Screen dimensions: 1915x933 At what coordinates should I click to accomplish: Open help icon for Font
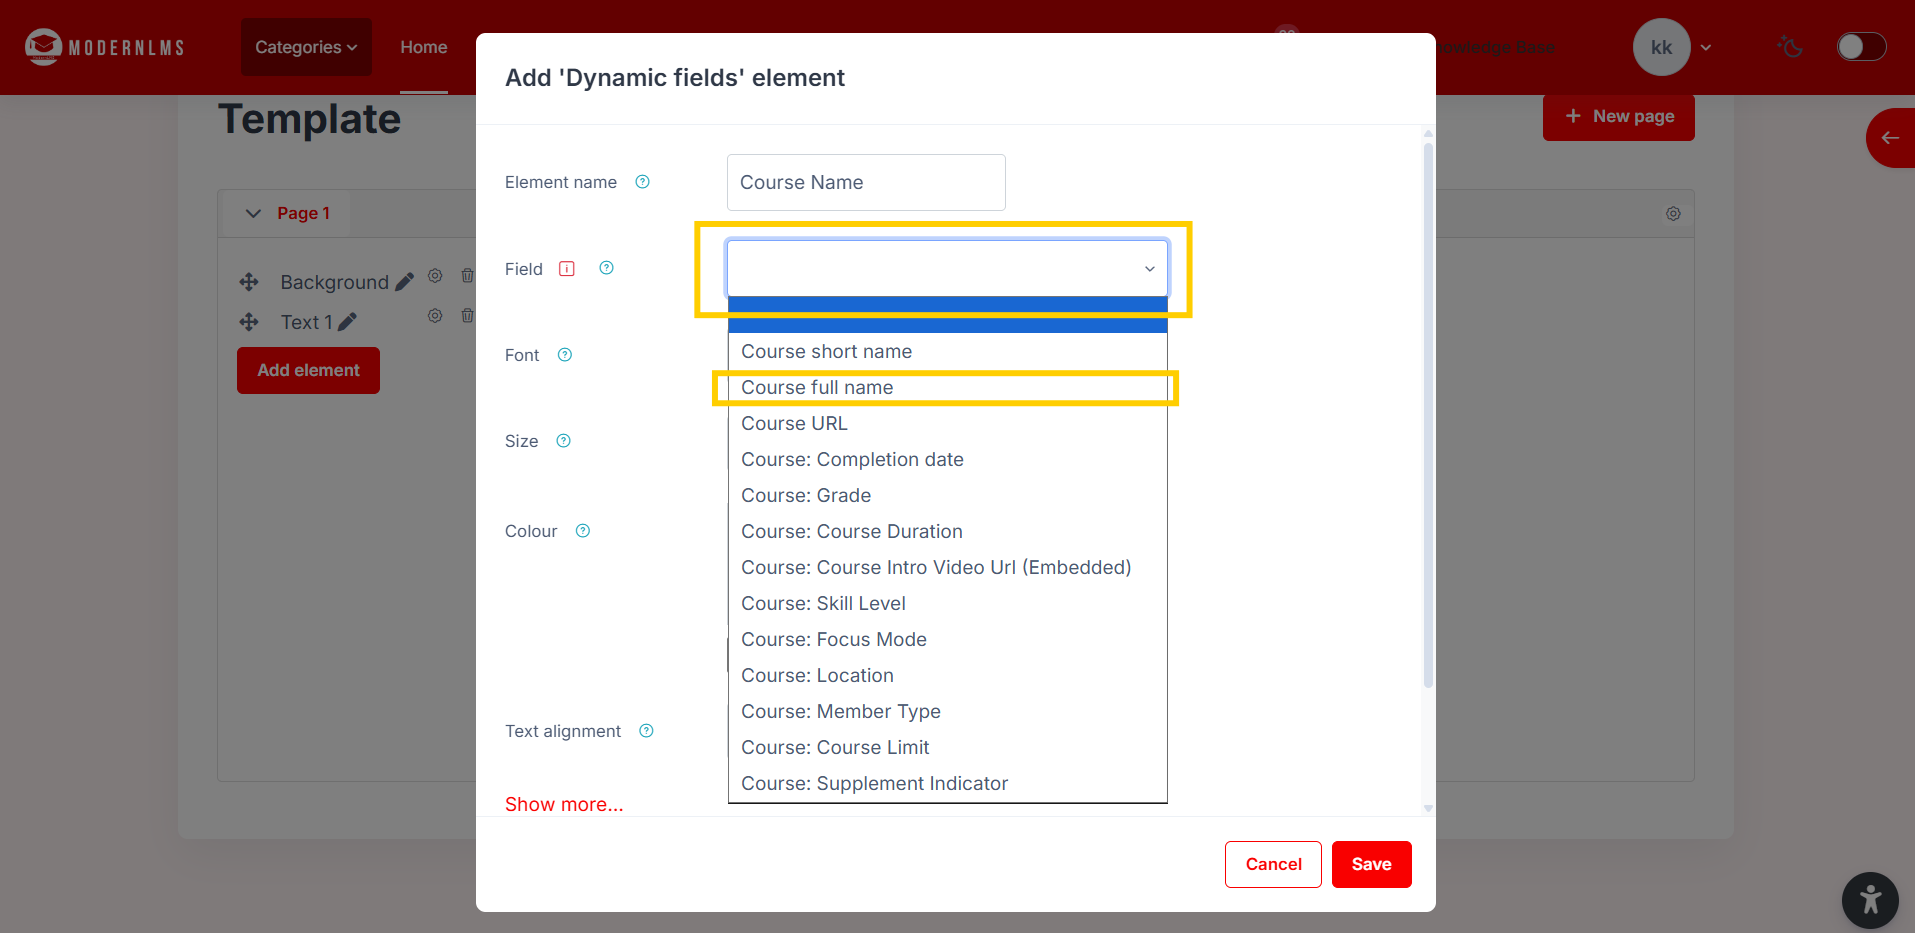tap(565, 355)
